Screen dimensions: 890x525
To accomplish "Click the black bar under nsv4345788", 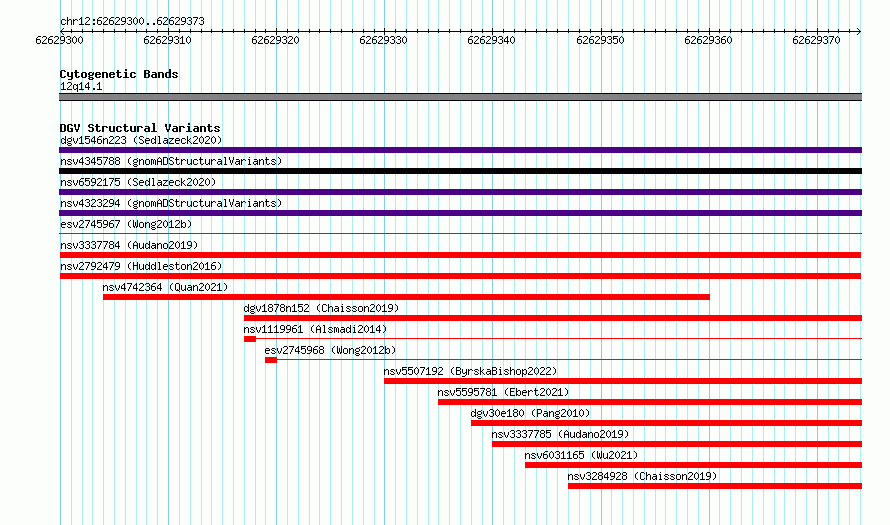I will point(460,171).
